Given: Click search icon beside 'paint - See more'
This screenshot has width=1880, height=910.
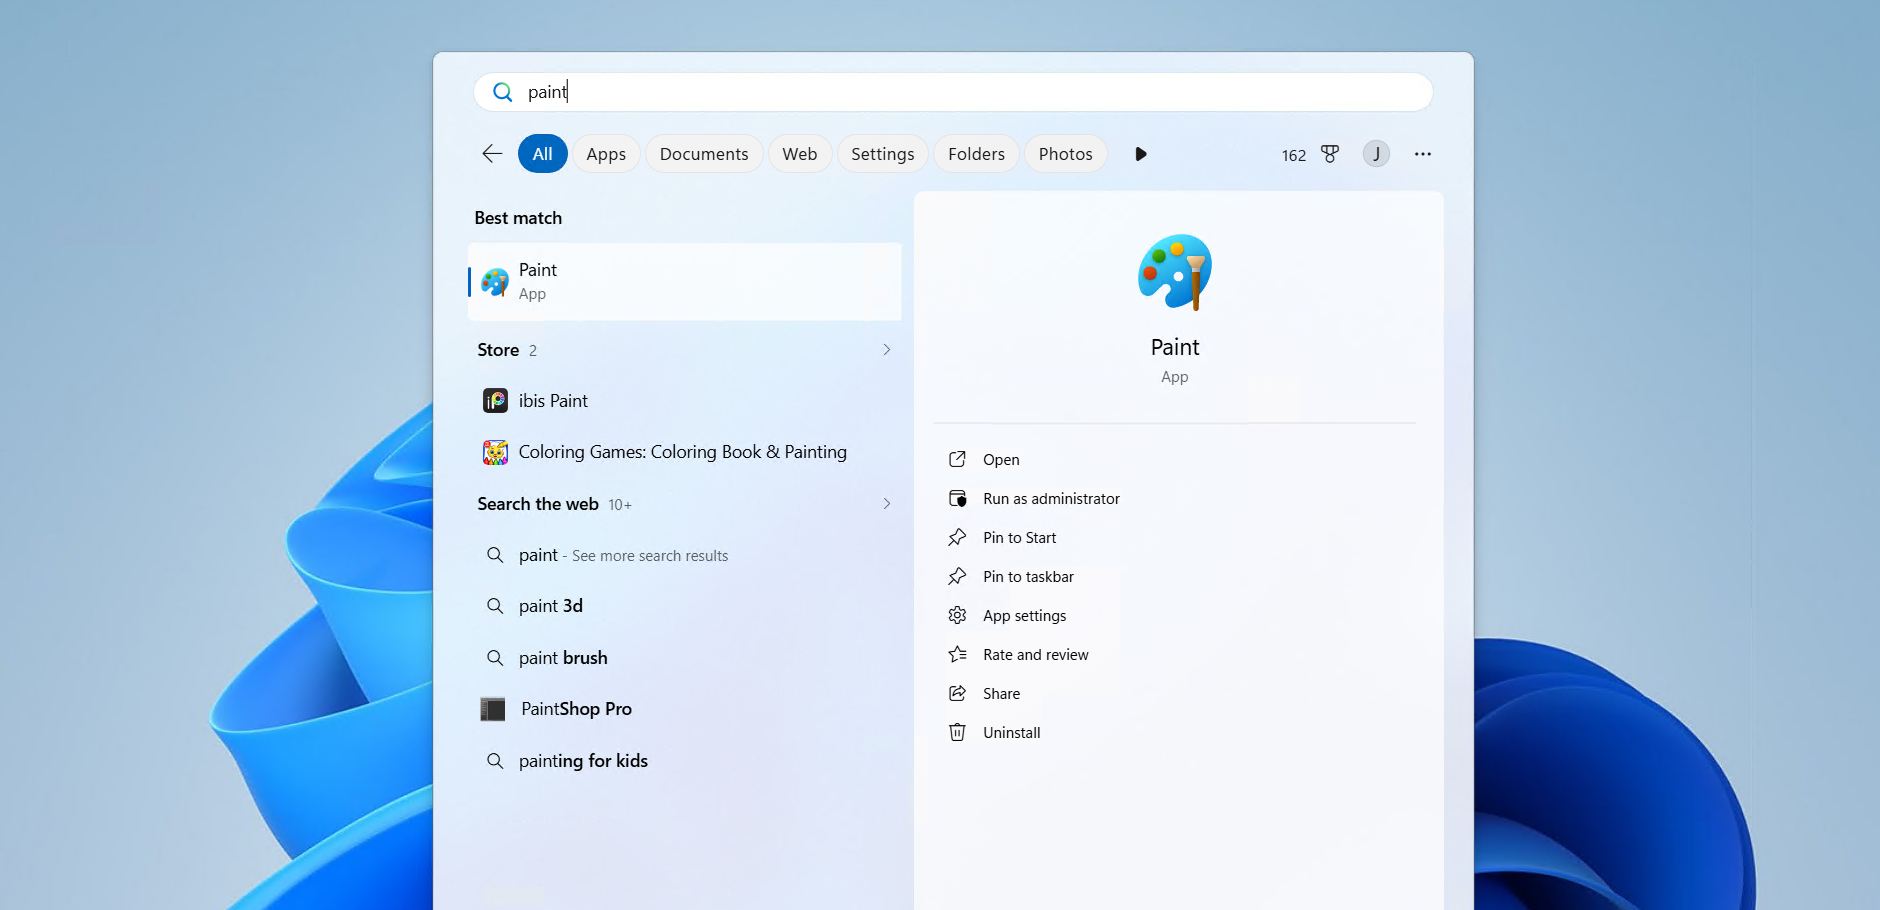Looking at the screenshot, I should point(495,555).
